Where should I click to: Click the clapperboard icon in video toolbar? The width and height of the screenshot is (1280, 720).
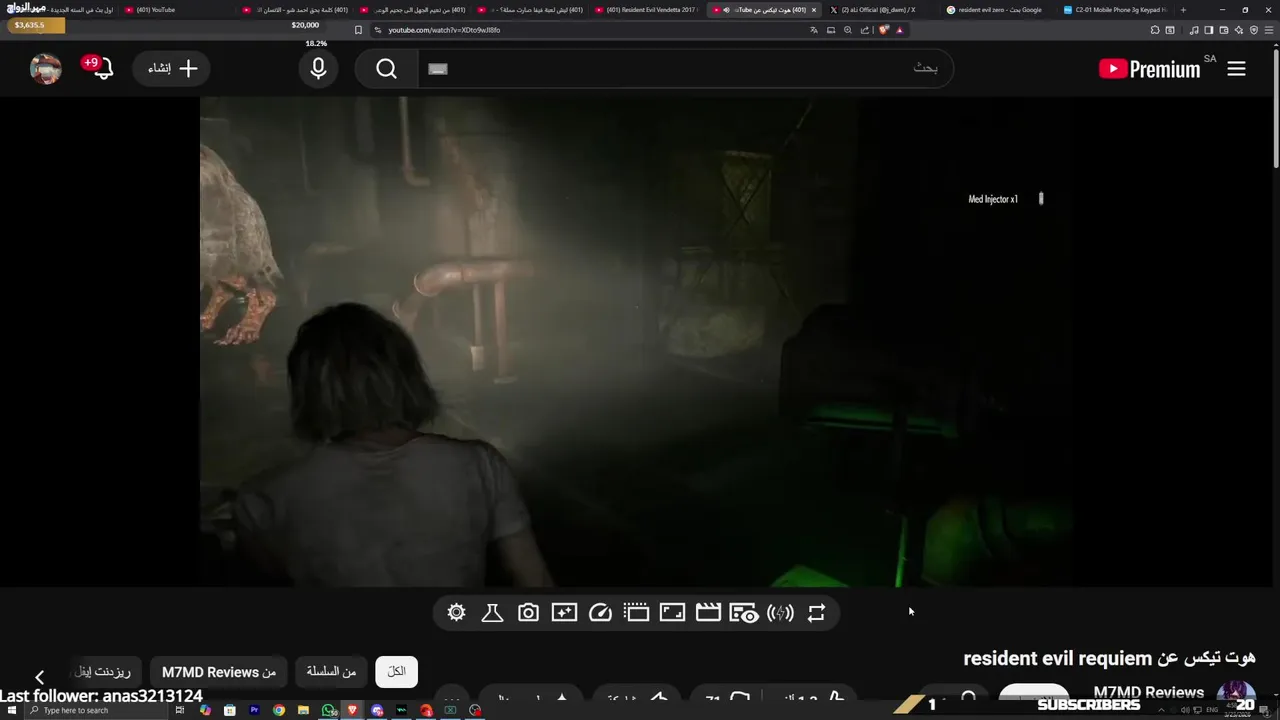point(708,613)
